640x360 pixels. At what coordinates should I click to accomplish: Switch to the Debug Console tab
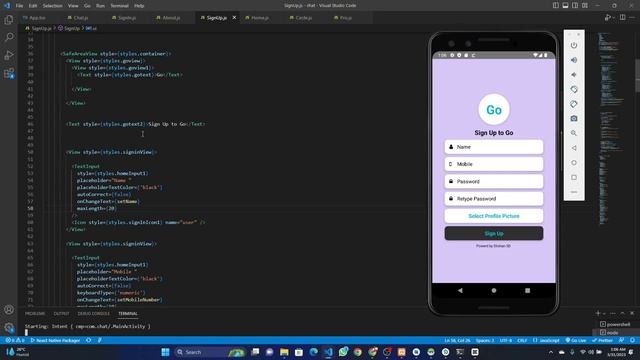pyautogui.click(x=93, y=313)
